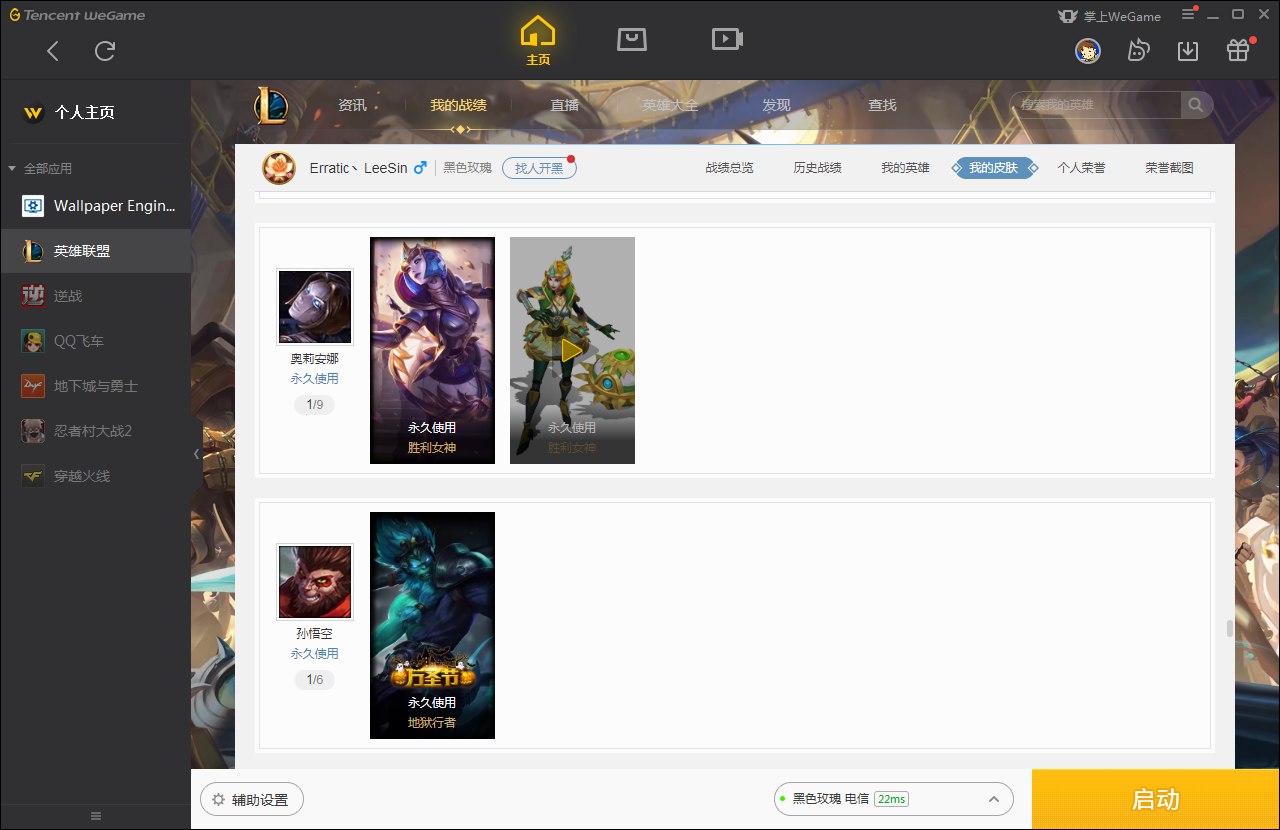Open the 查找 tab

pyautogui.click(x=882, y=105)
